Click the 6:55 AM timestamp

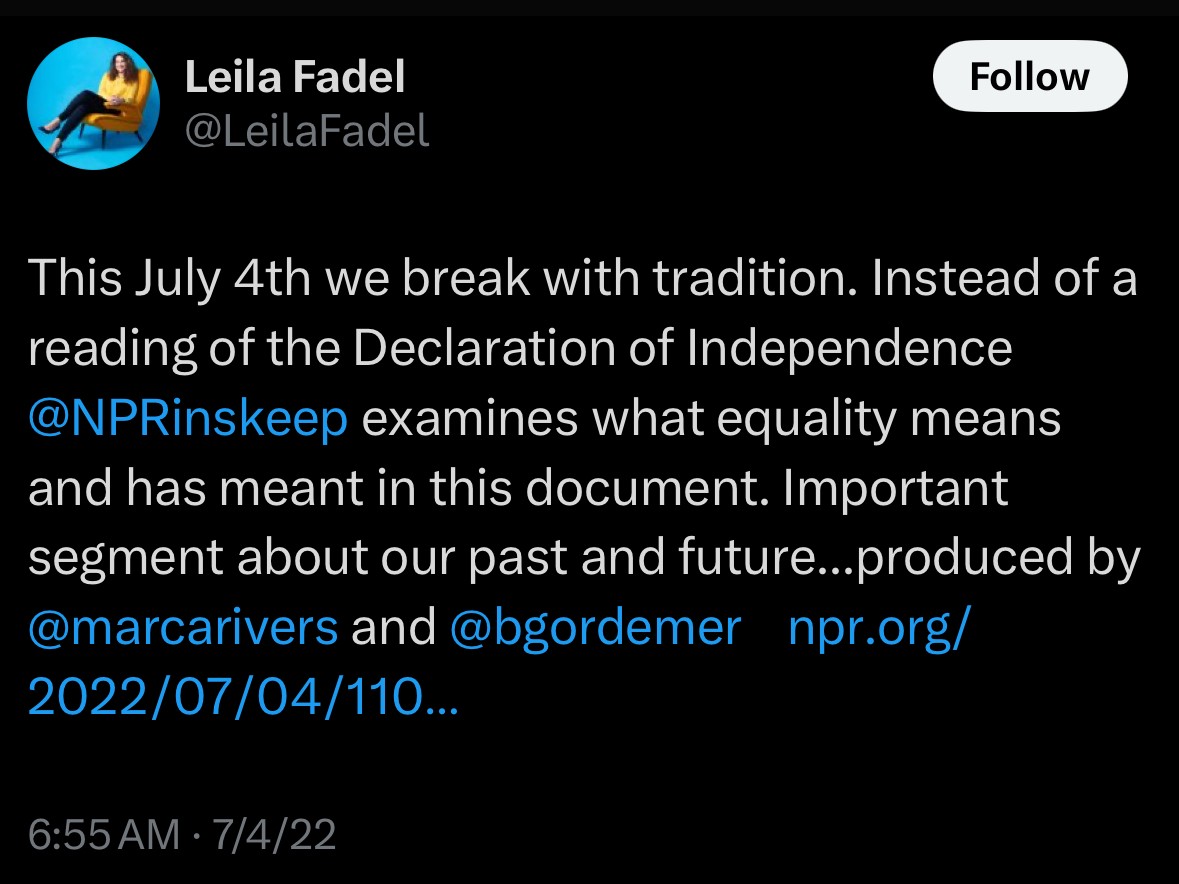[104, 834]
